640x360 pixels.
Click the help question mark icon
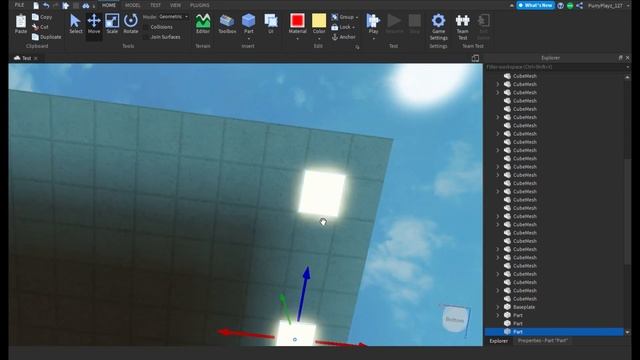point(561,5)
